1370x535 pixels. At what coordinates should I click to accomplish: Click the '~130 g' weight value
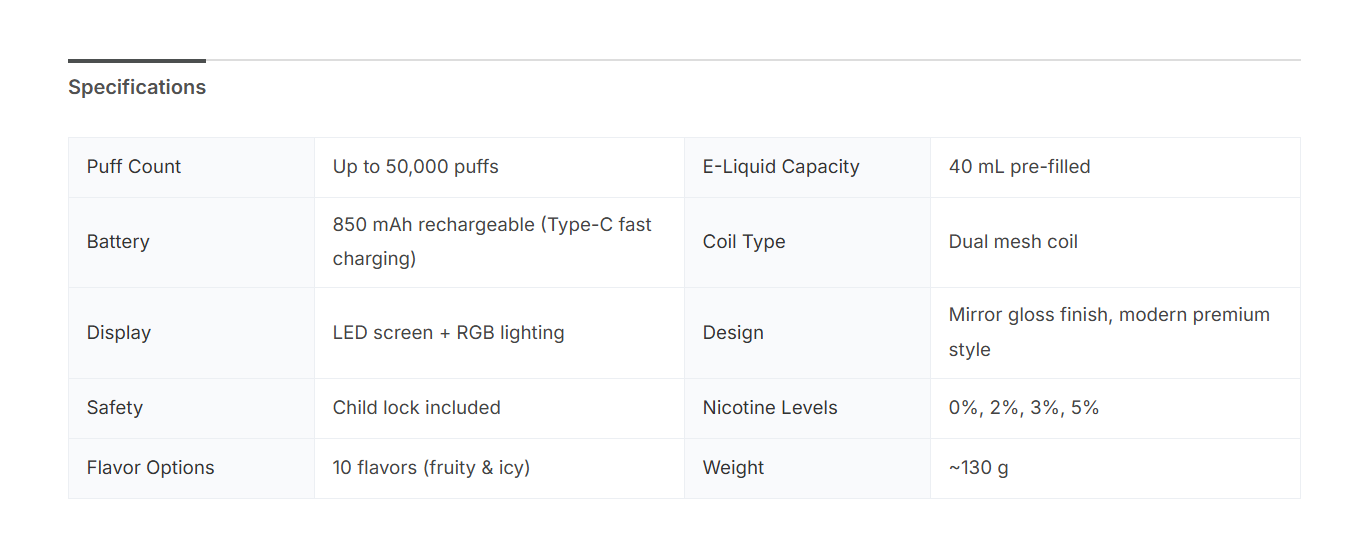coord(978,468)
